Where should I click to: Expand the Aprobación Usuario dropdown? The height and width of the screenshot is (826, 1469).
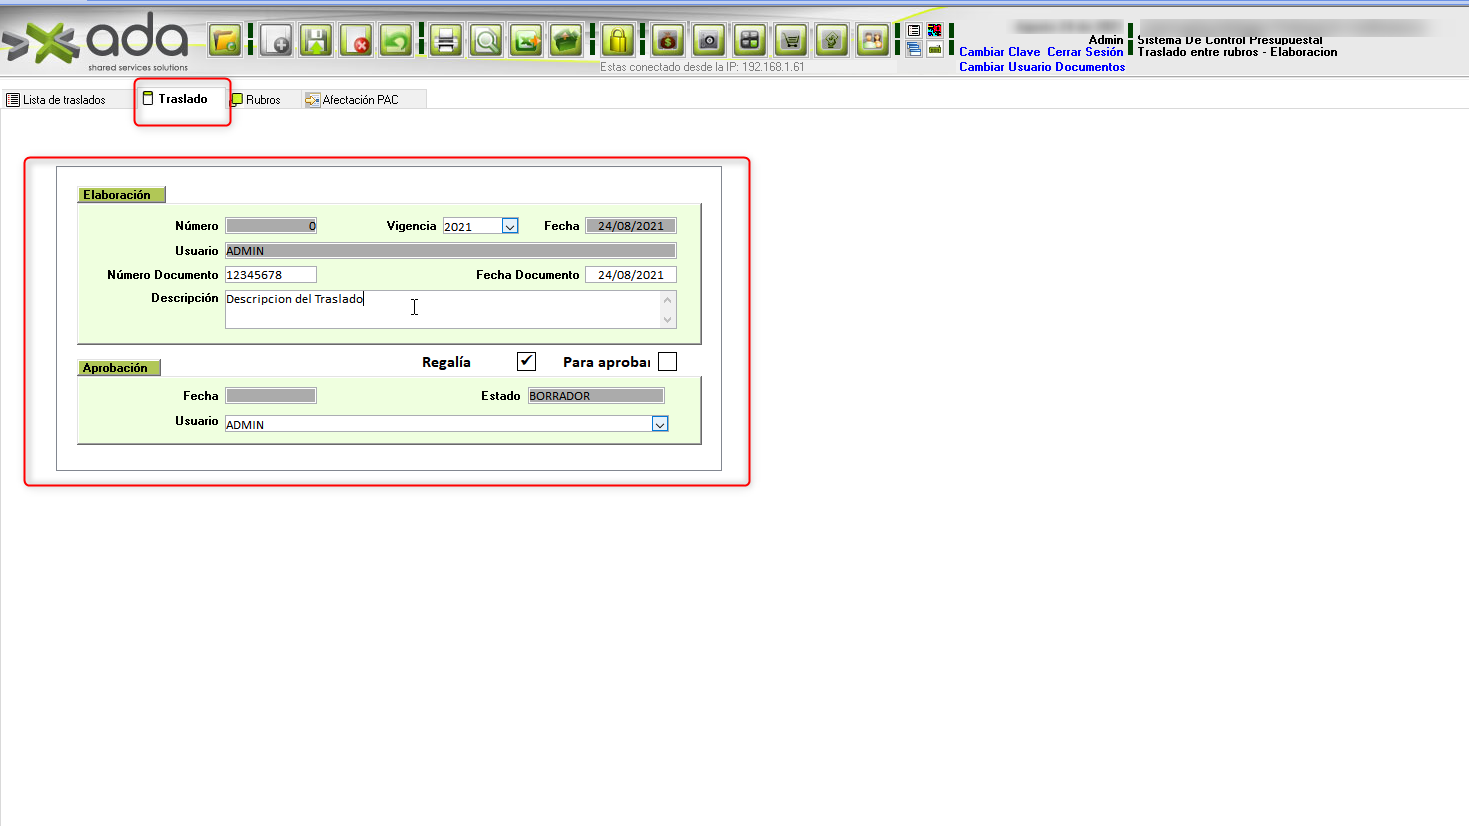click(660, 425)
